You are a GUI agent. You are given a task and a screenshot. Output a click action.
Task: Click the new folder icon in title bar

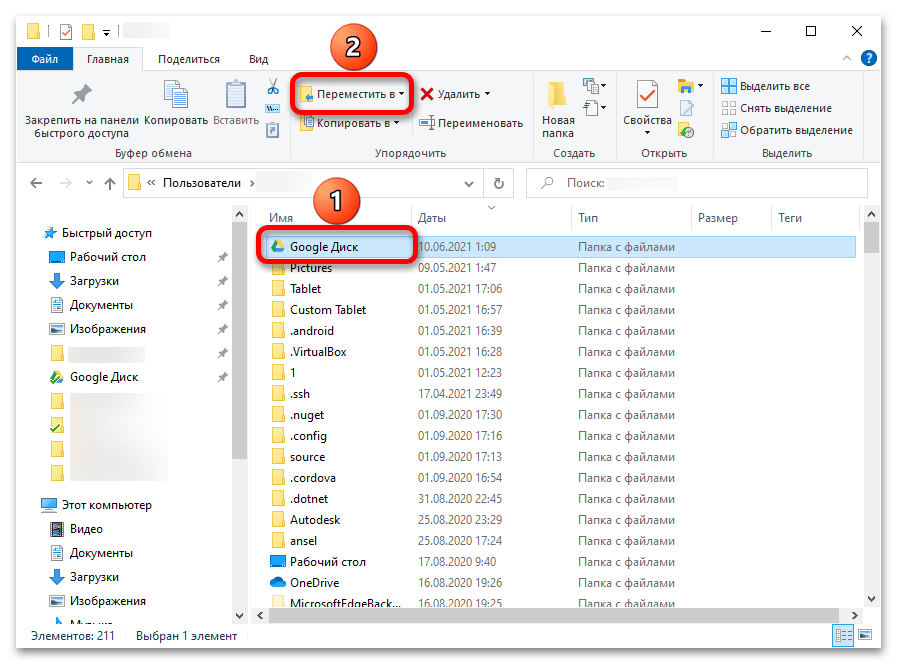88,31
